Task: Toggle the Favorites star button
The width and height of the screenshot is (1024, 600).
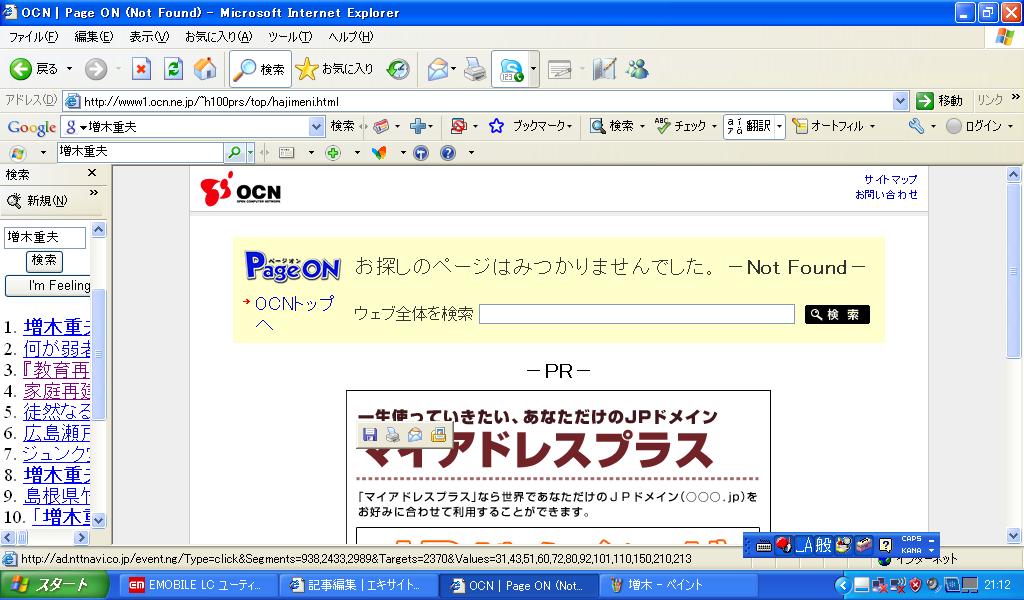Action: coord(334,69)
